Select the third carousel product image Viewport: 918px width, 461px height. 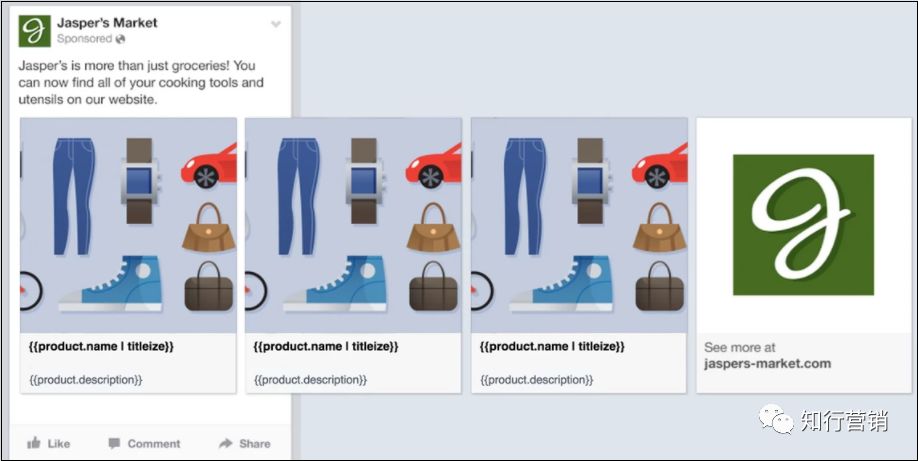click(579, 226)
